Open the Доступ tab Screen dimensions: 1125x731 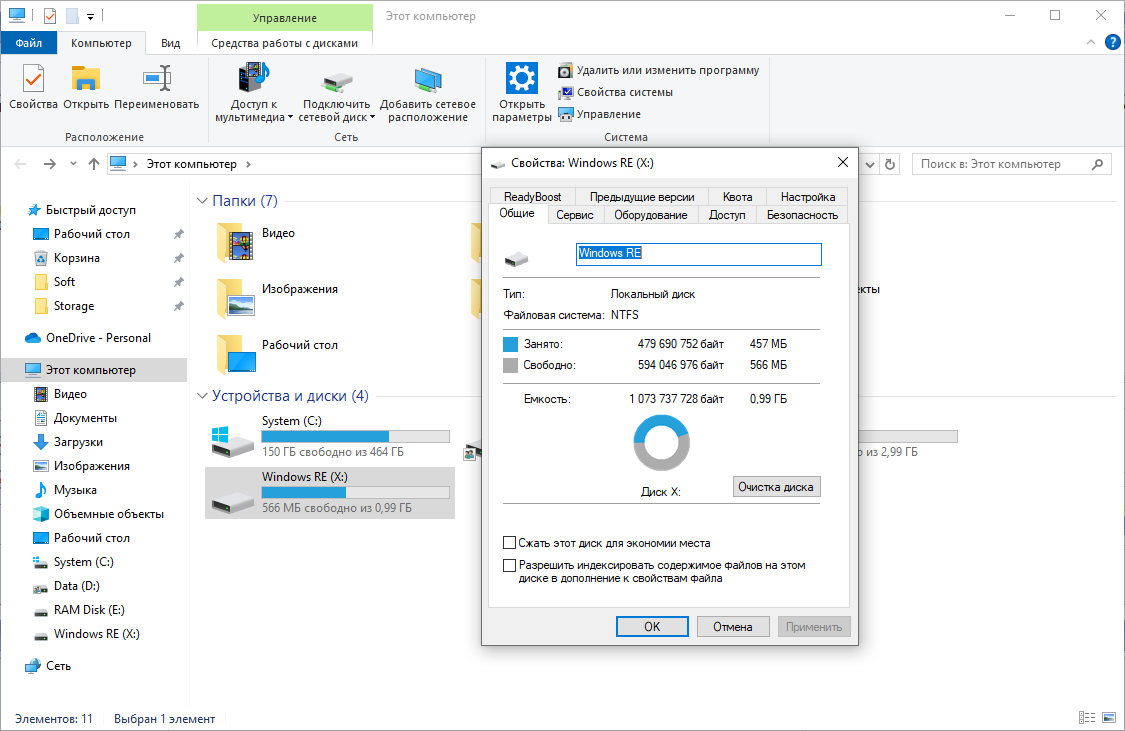click(x=728, y=214)
